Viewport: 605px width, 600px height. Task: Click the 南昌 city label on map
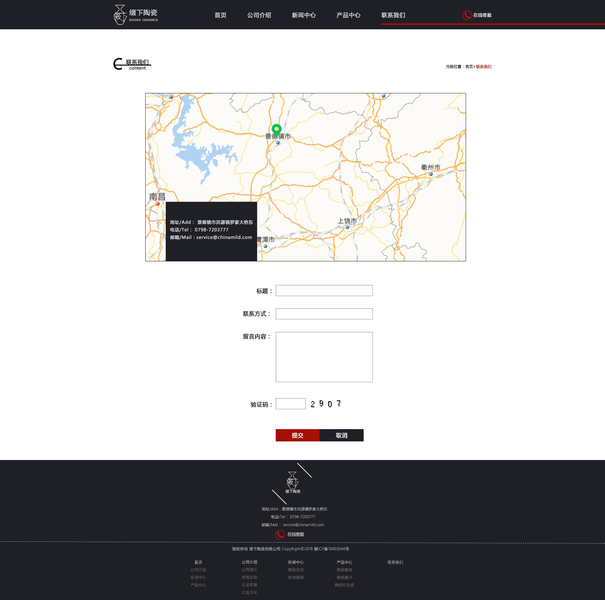tap(157, 197)
